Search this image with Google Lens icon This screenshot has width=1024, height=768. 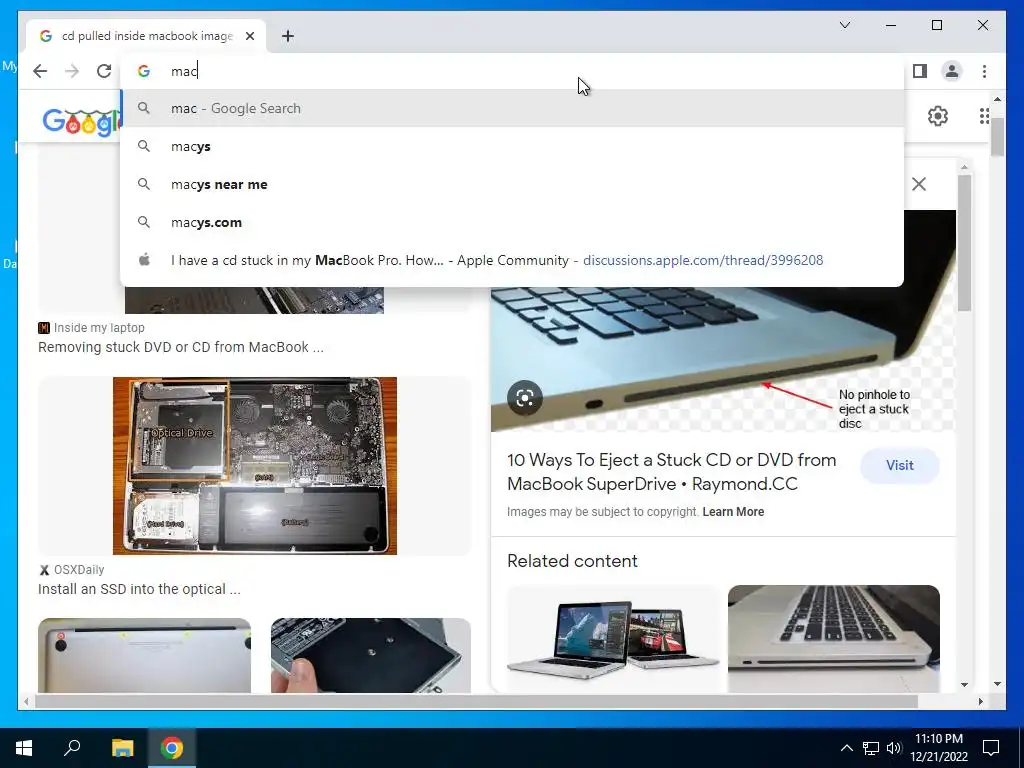click(x=524, y=398)
